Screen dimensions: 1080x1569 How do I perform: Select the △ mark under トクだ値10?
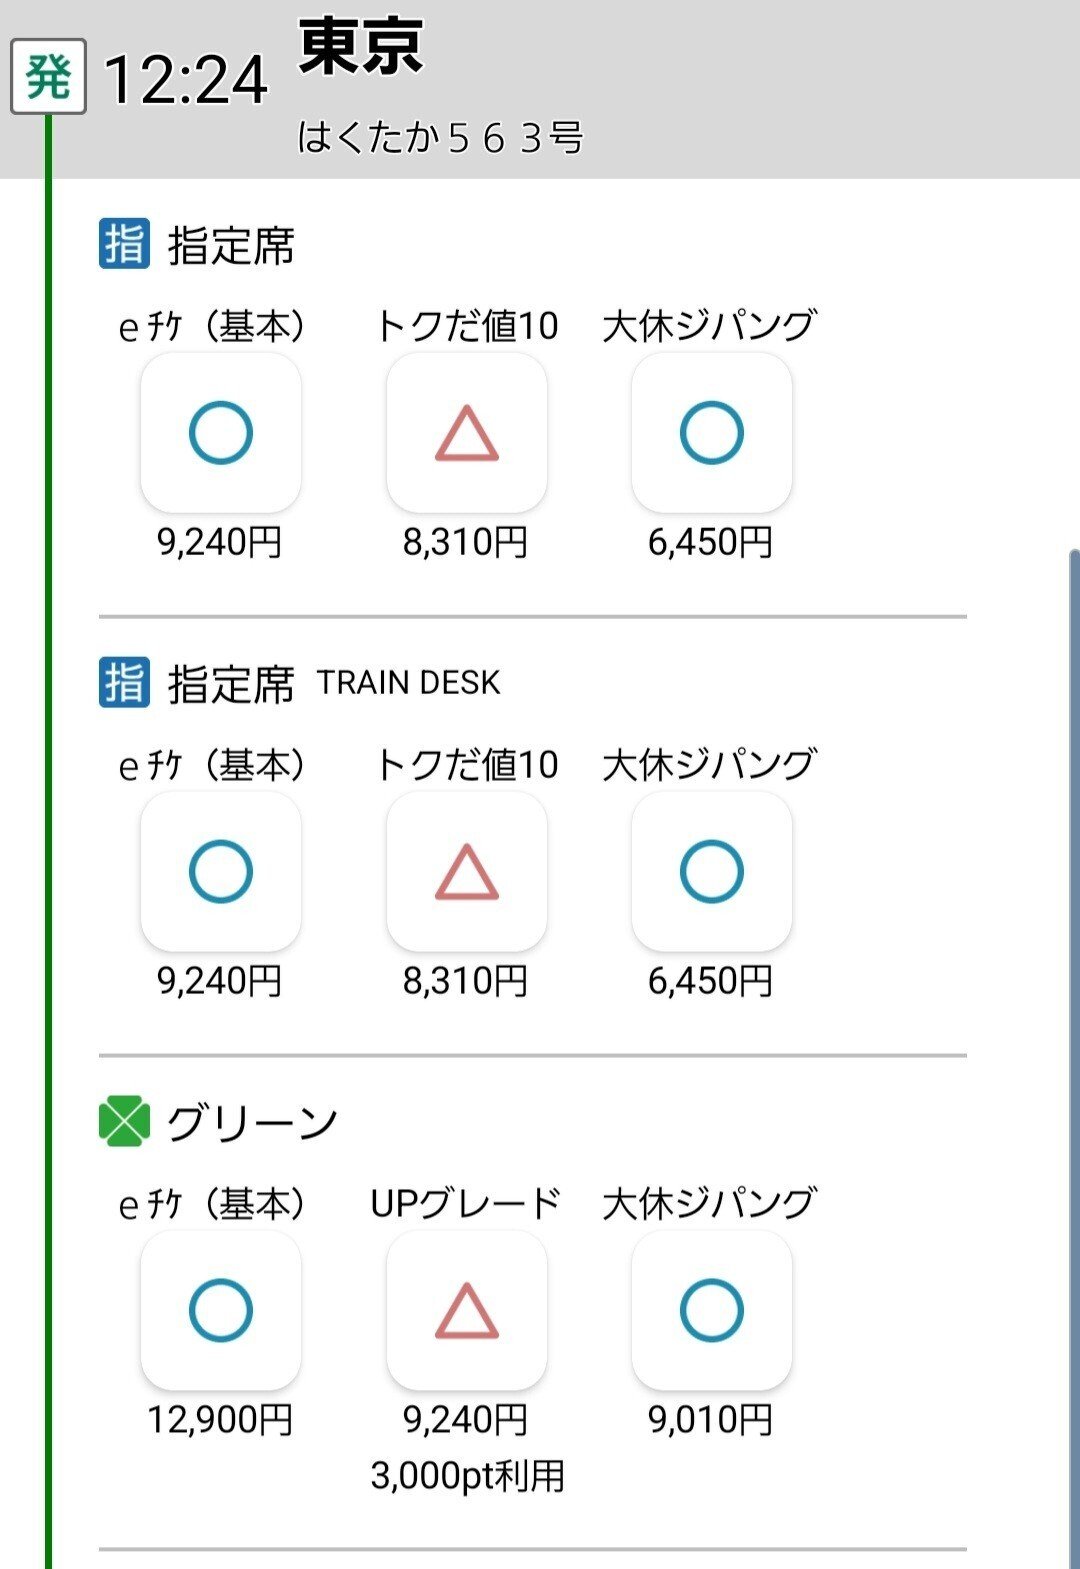tap(466, 434)
